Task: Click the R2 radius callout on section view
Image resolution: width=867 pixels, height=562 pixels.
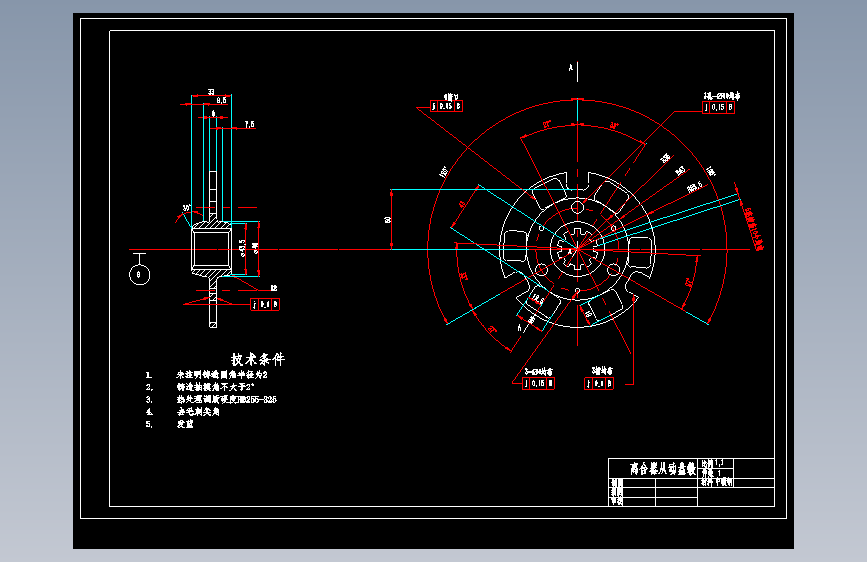Action: [274, 288]
